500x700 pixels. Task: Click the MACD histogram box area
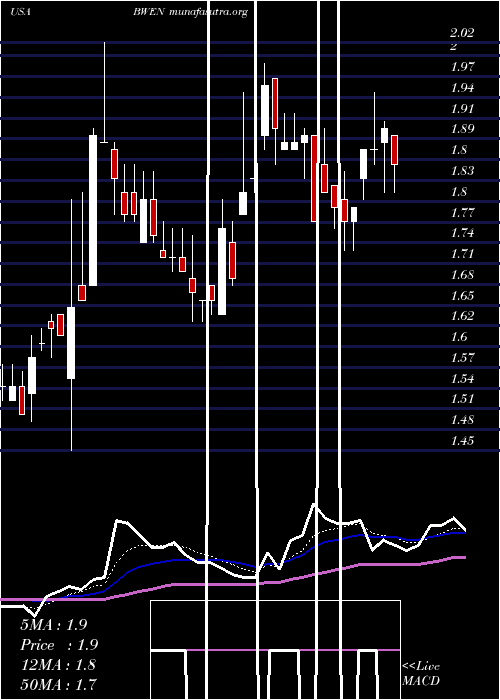275,650
